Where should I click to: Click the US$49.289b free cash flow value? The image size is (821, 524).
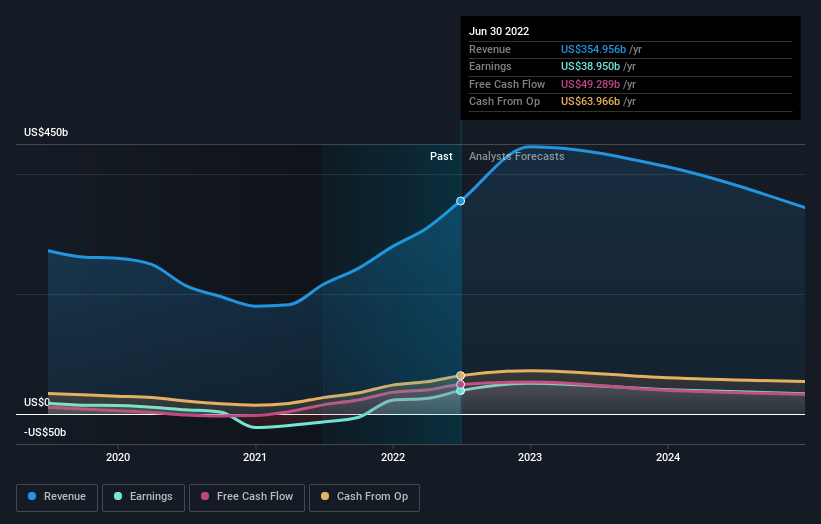point(590,84)
